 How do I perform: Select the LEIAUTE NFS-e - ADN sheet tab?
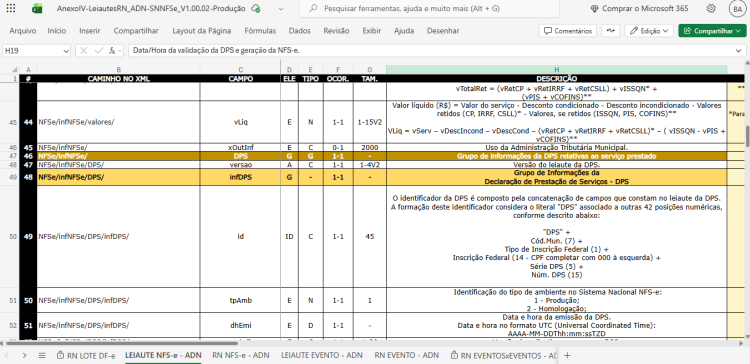pyautogui.click(x=163, y=355)
